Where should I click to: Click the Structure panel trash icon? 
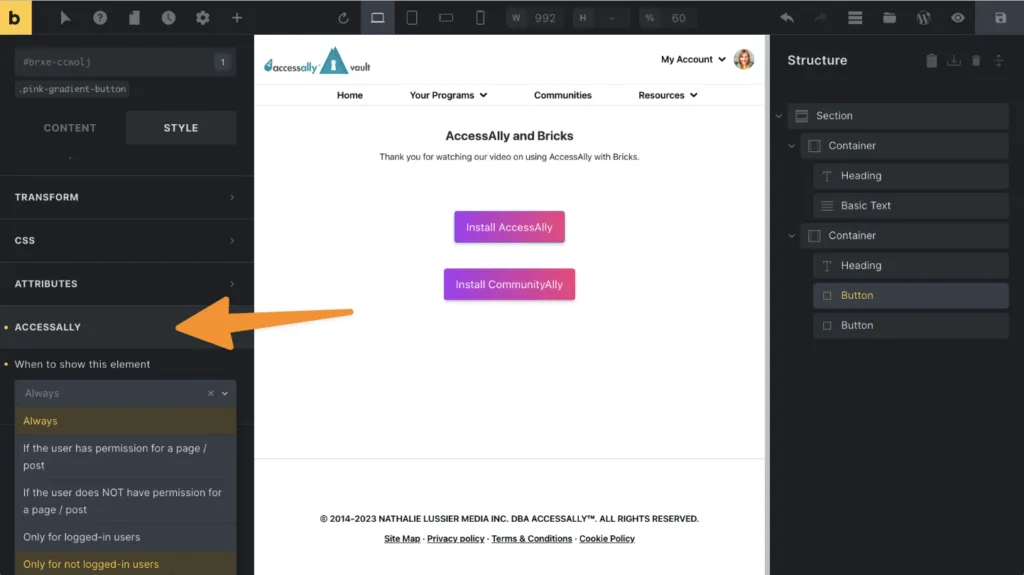click(976, 61)
